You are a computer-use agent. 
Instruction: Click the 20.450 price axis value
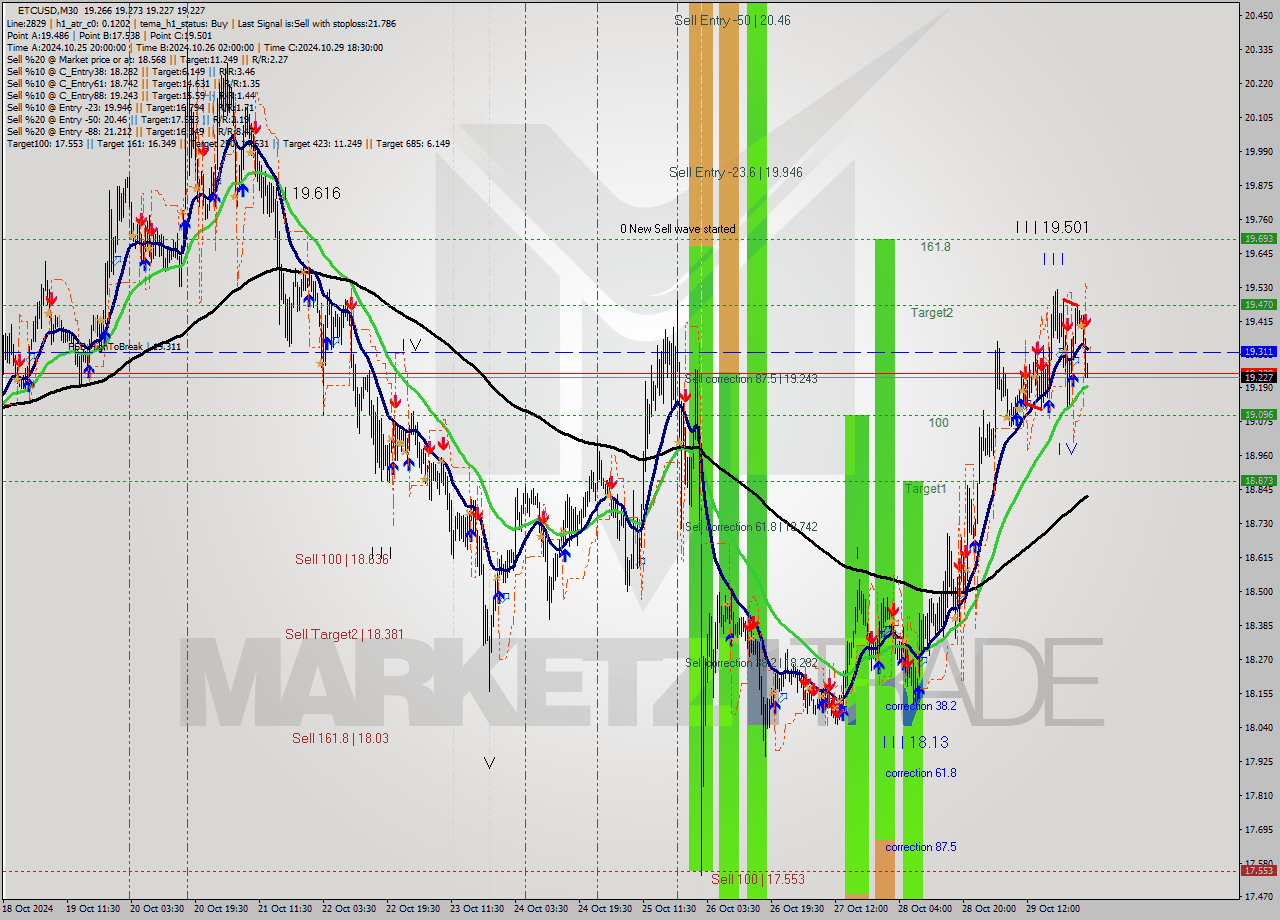1258,15
